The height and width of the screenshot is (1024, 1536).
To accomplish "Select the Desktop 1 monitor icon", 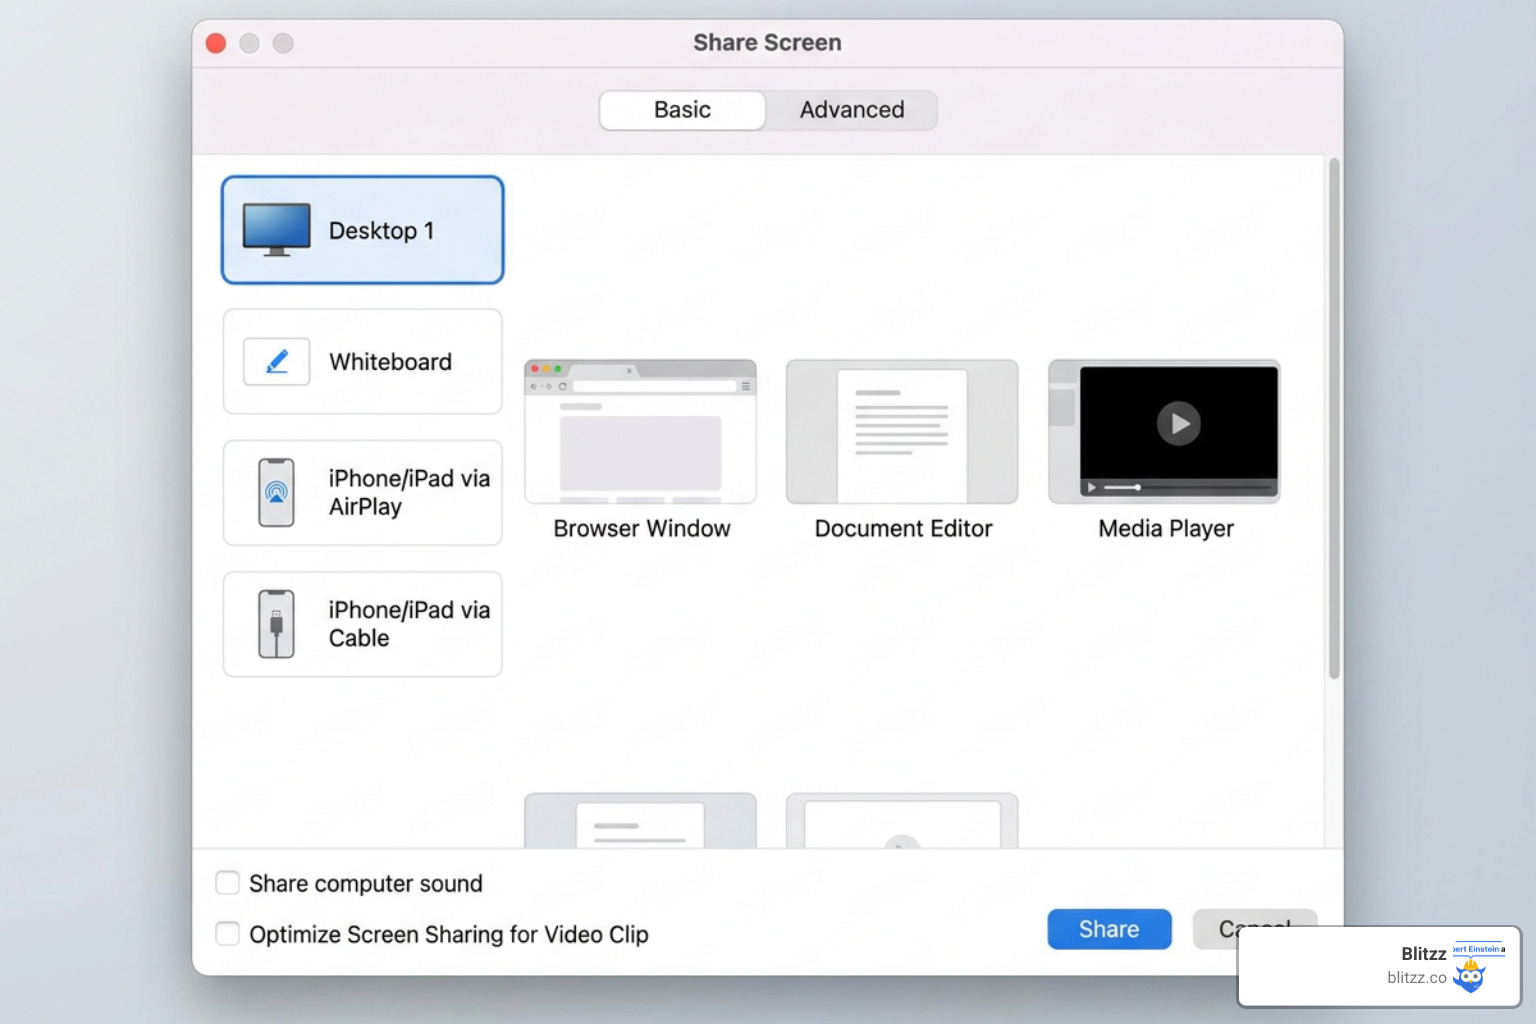I will click(276, 230).
